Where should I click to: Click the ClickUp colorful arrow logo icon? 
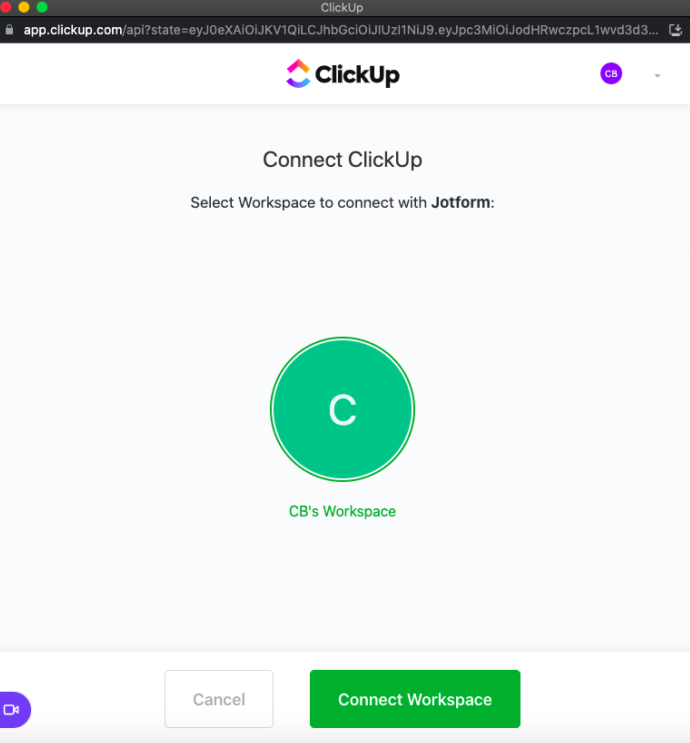click(298, 73)
